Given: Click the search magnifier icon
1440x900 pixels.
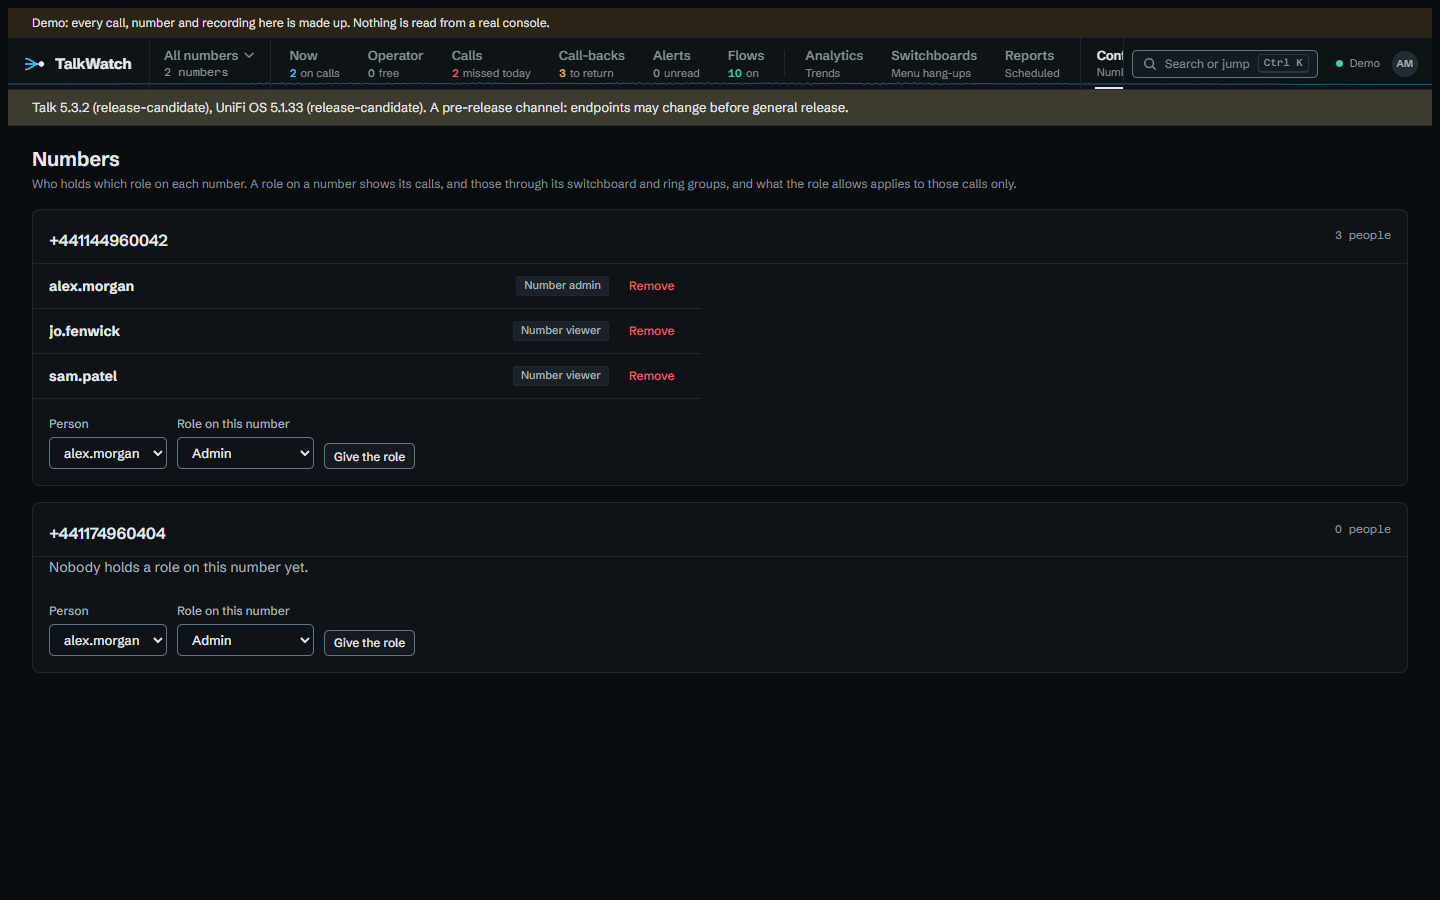Looking at the screenshot, I should (x=1150, y=64).
